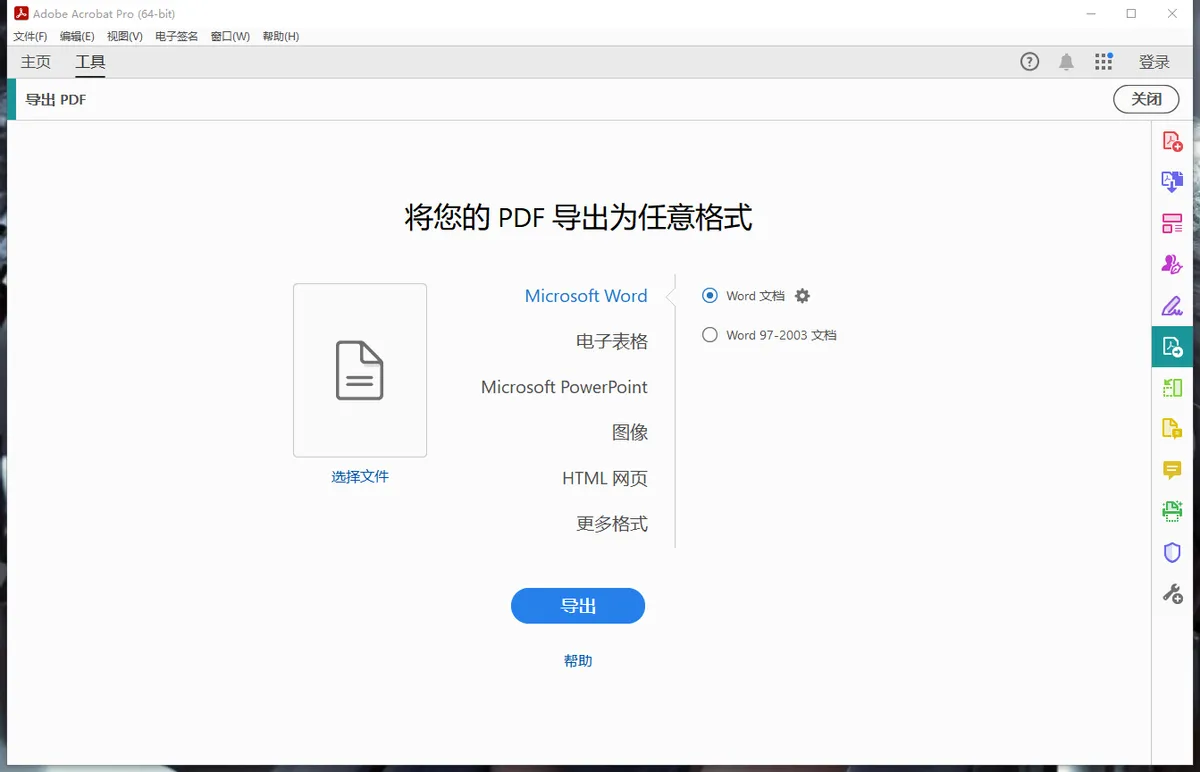Open the Organize Pages sidebar icon

click(x=1172, y=223)
